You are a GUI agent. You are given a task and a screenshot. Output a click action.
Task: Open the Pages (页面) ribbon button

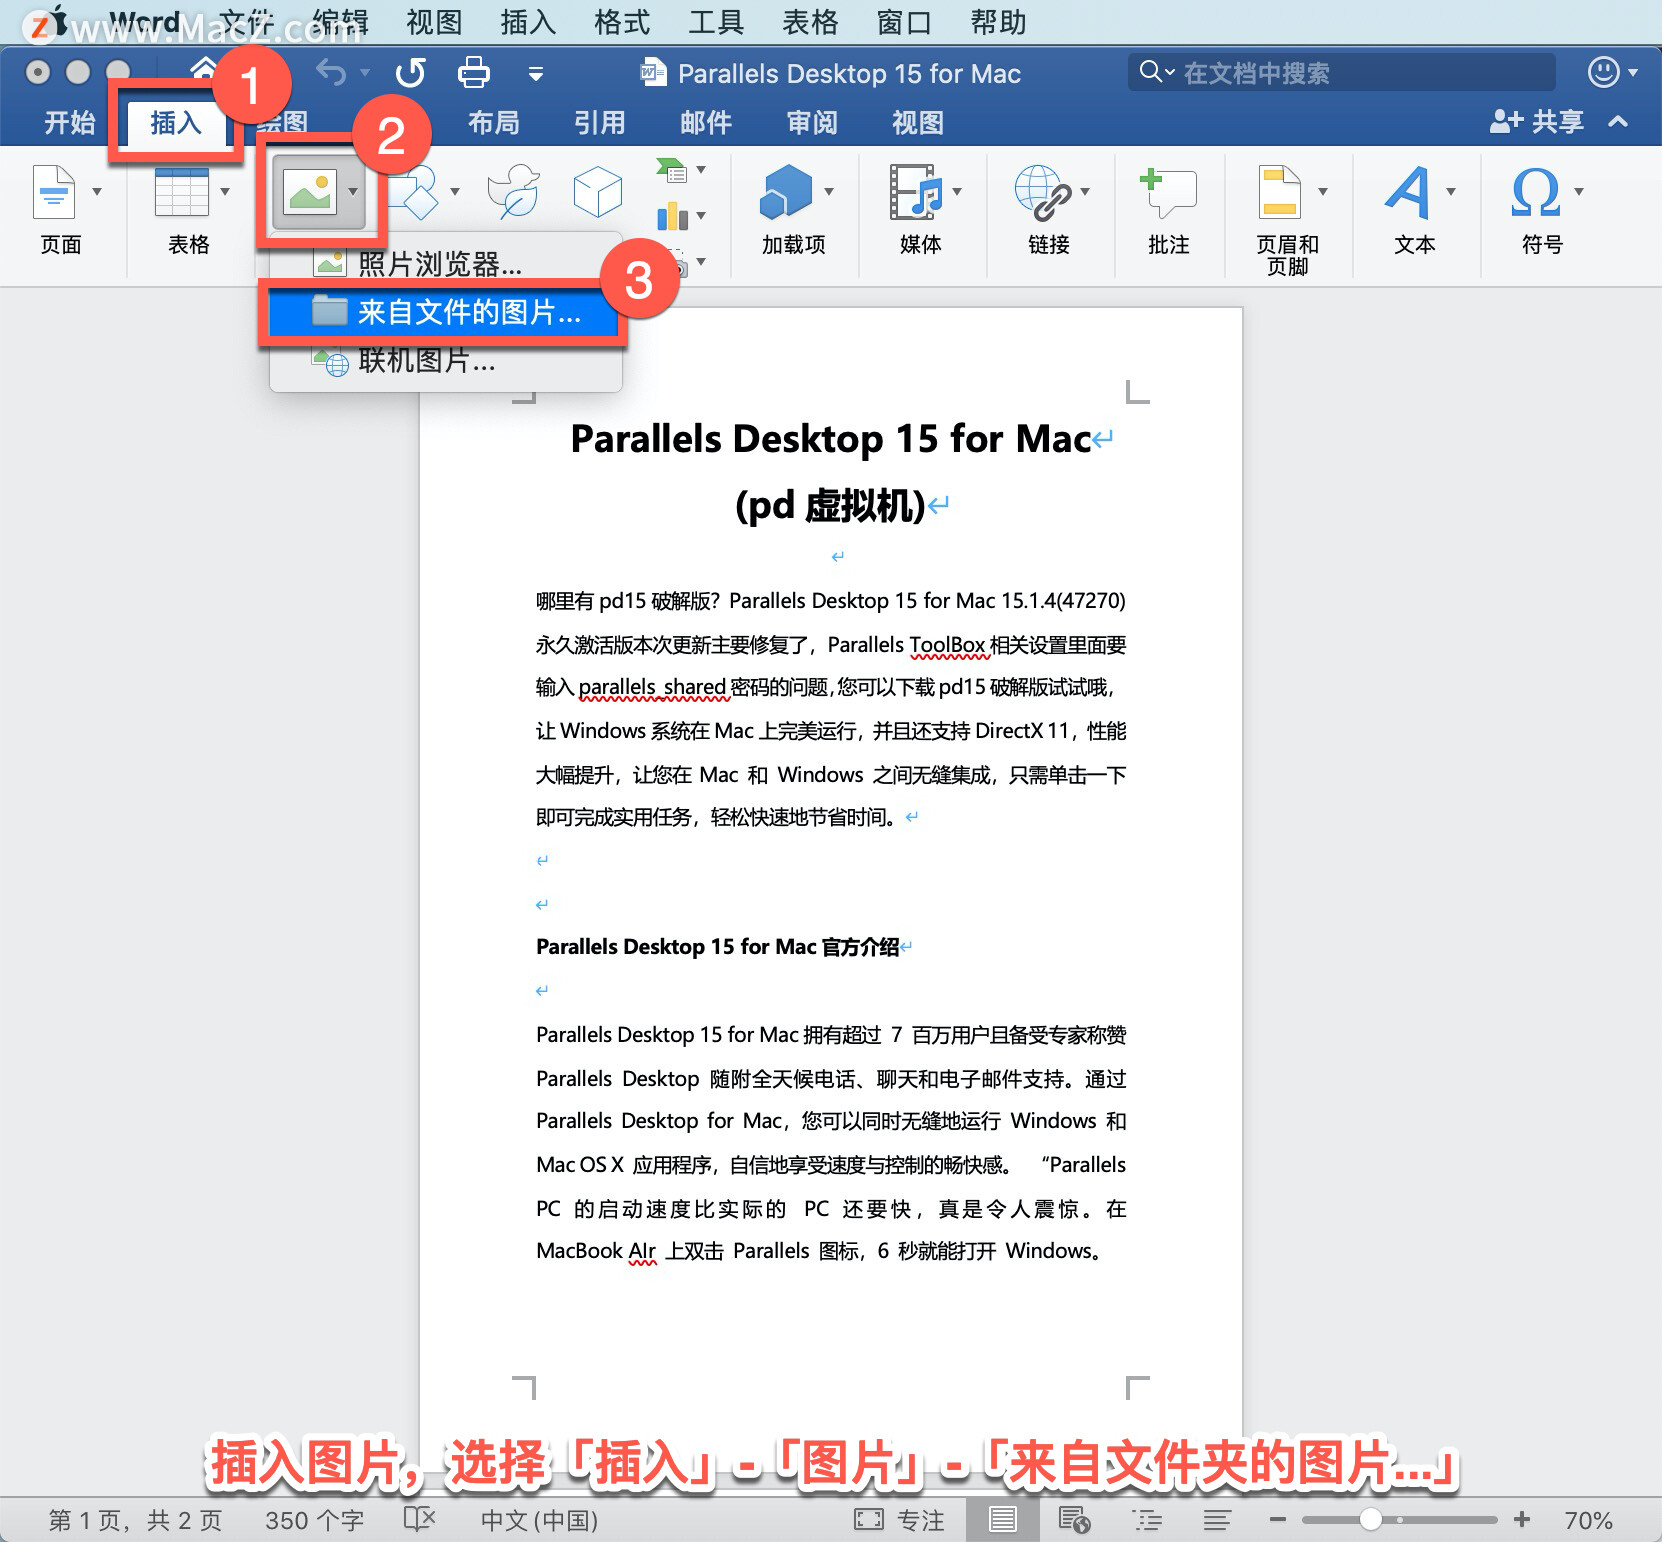pos(54,191)
